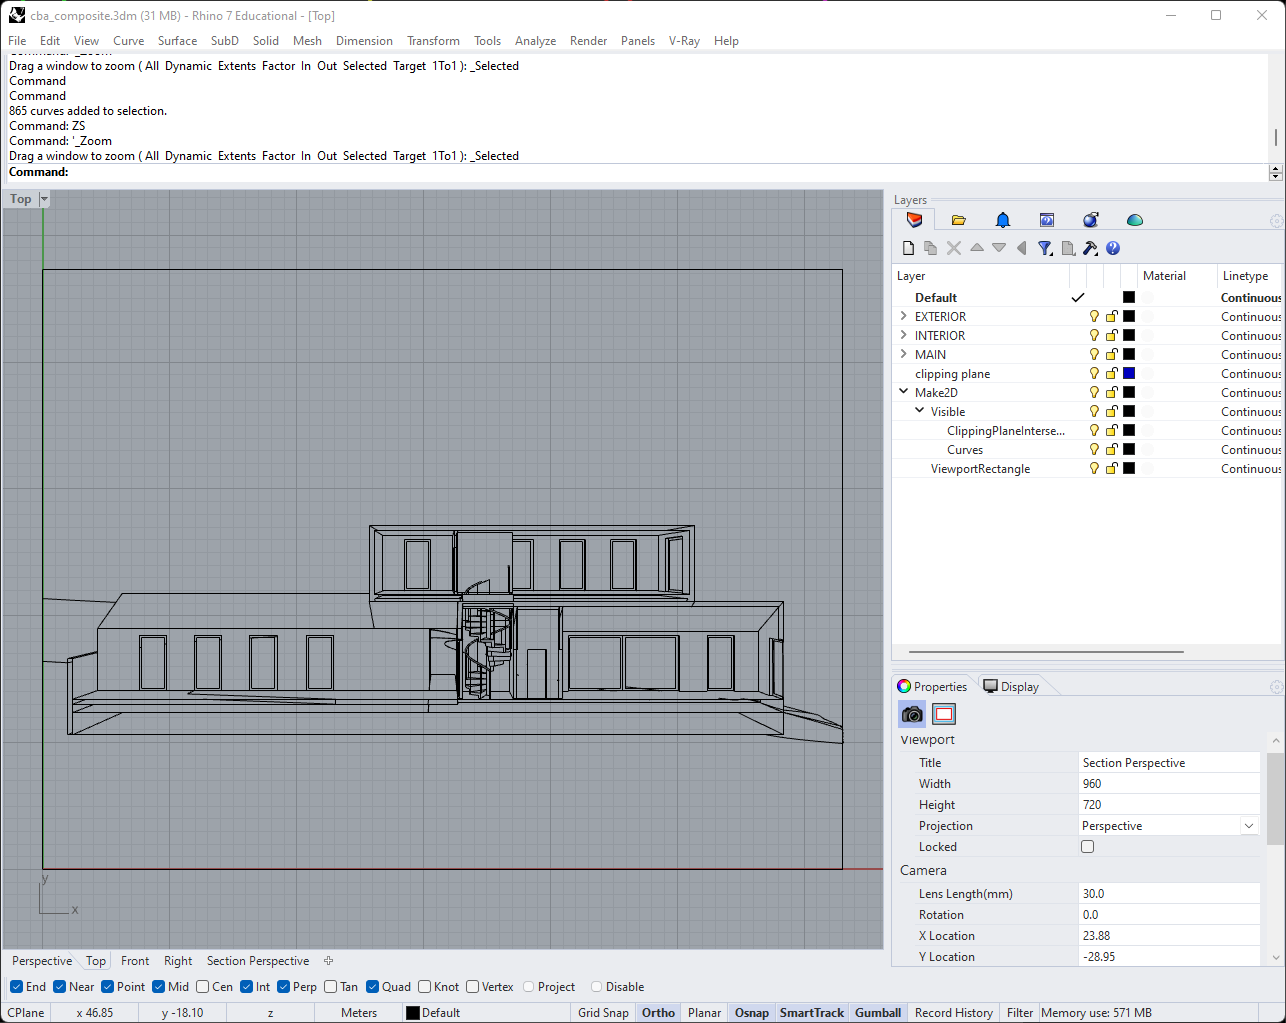The width and height of the screenshot is (1286, 1023).
Task: Turn off EXTERIOR layer visibility bulb
Action: pos(1094,317)
